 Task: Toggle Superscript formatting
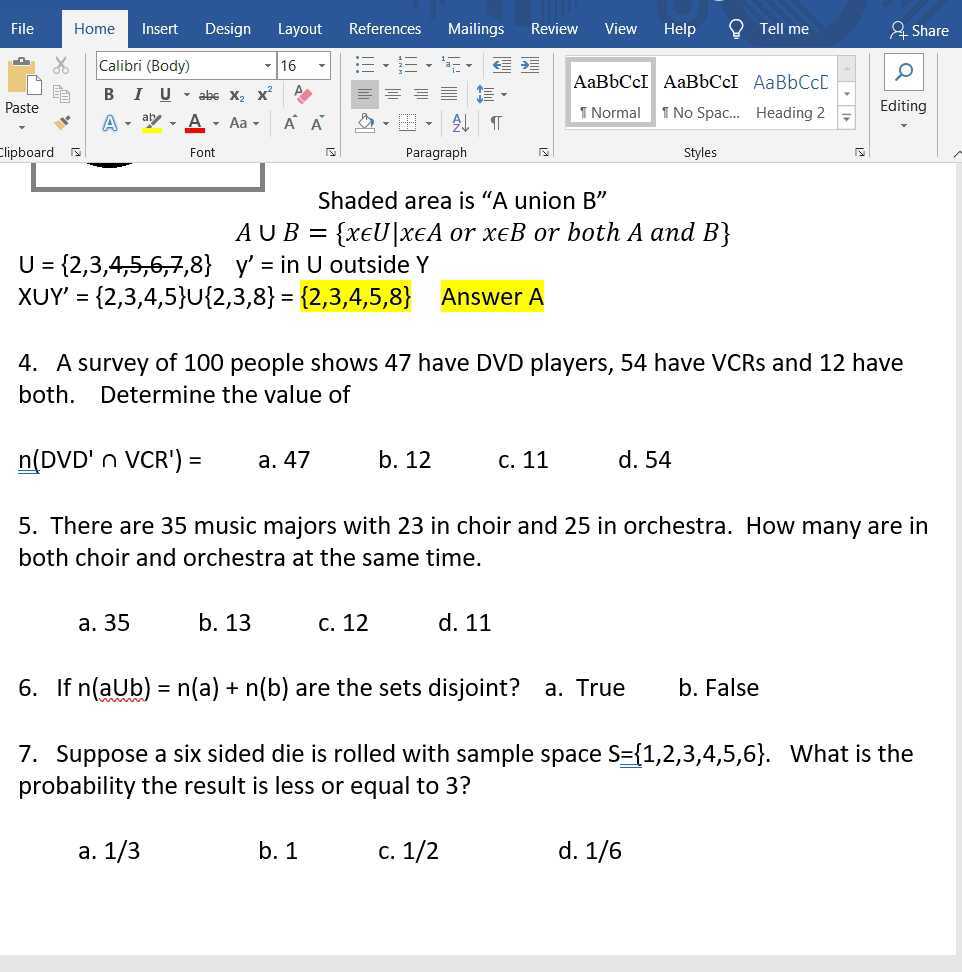pyautogui.click(x=265, y=94)
